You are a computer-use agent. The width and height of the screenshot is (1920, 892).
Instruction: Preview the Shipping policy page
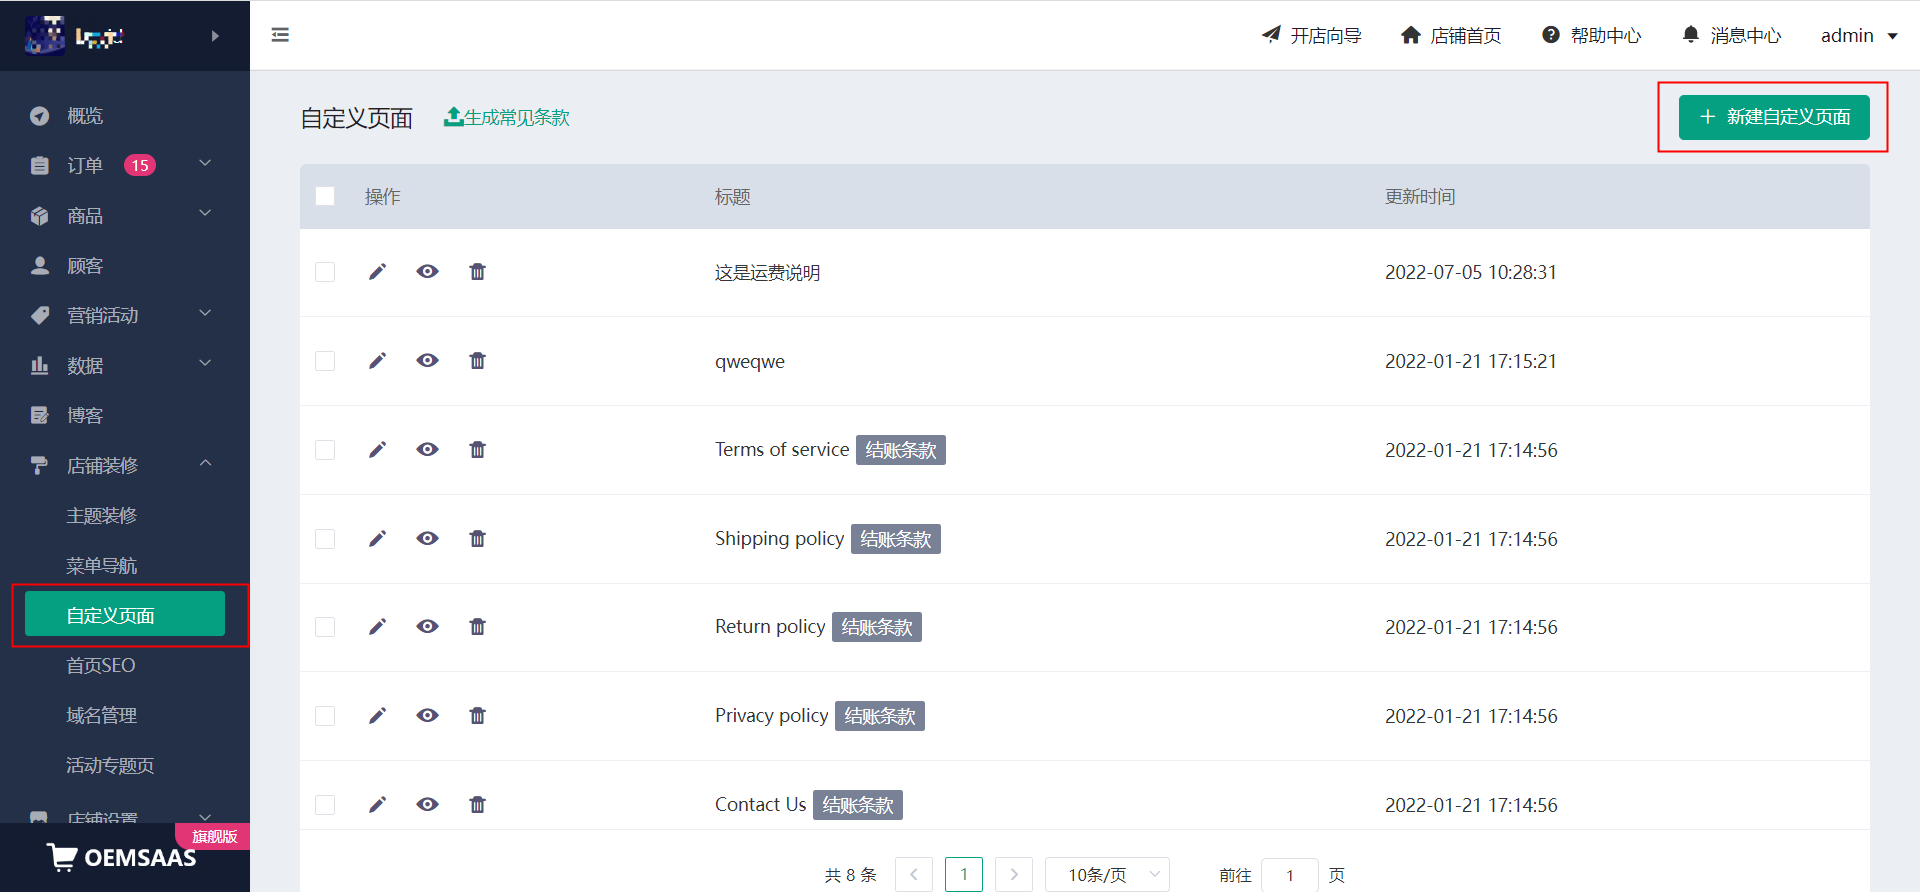pos(428,539)
